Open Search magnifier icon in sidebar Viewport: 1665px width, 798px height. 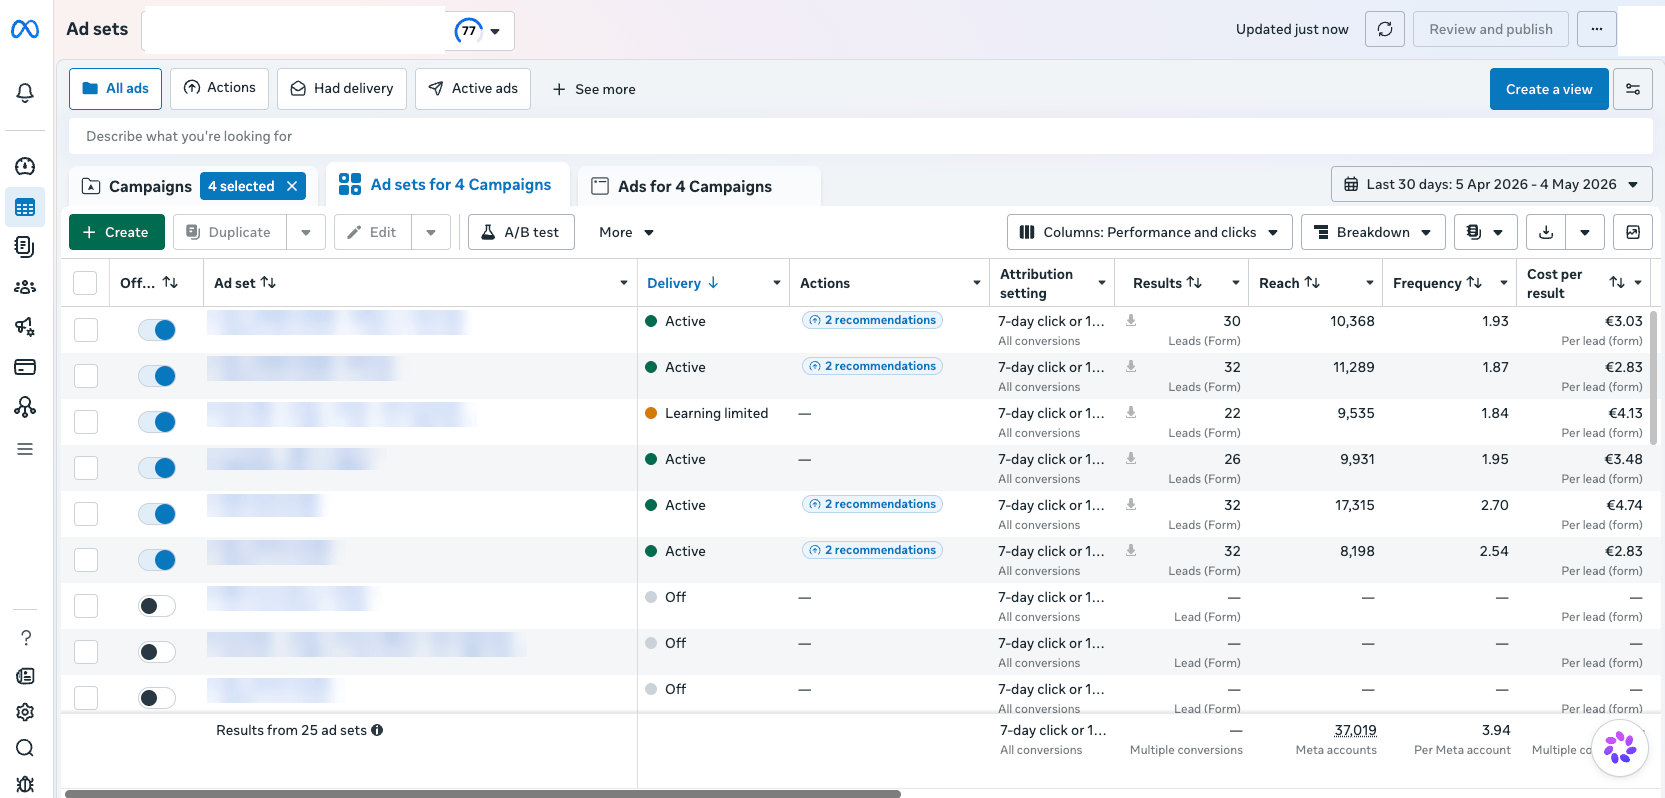(25, 748)
